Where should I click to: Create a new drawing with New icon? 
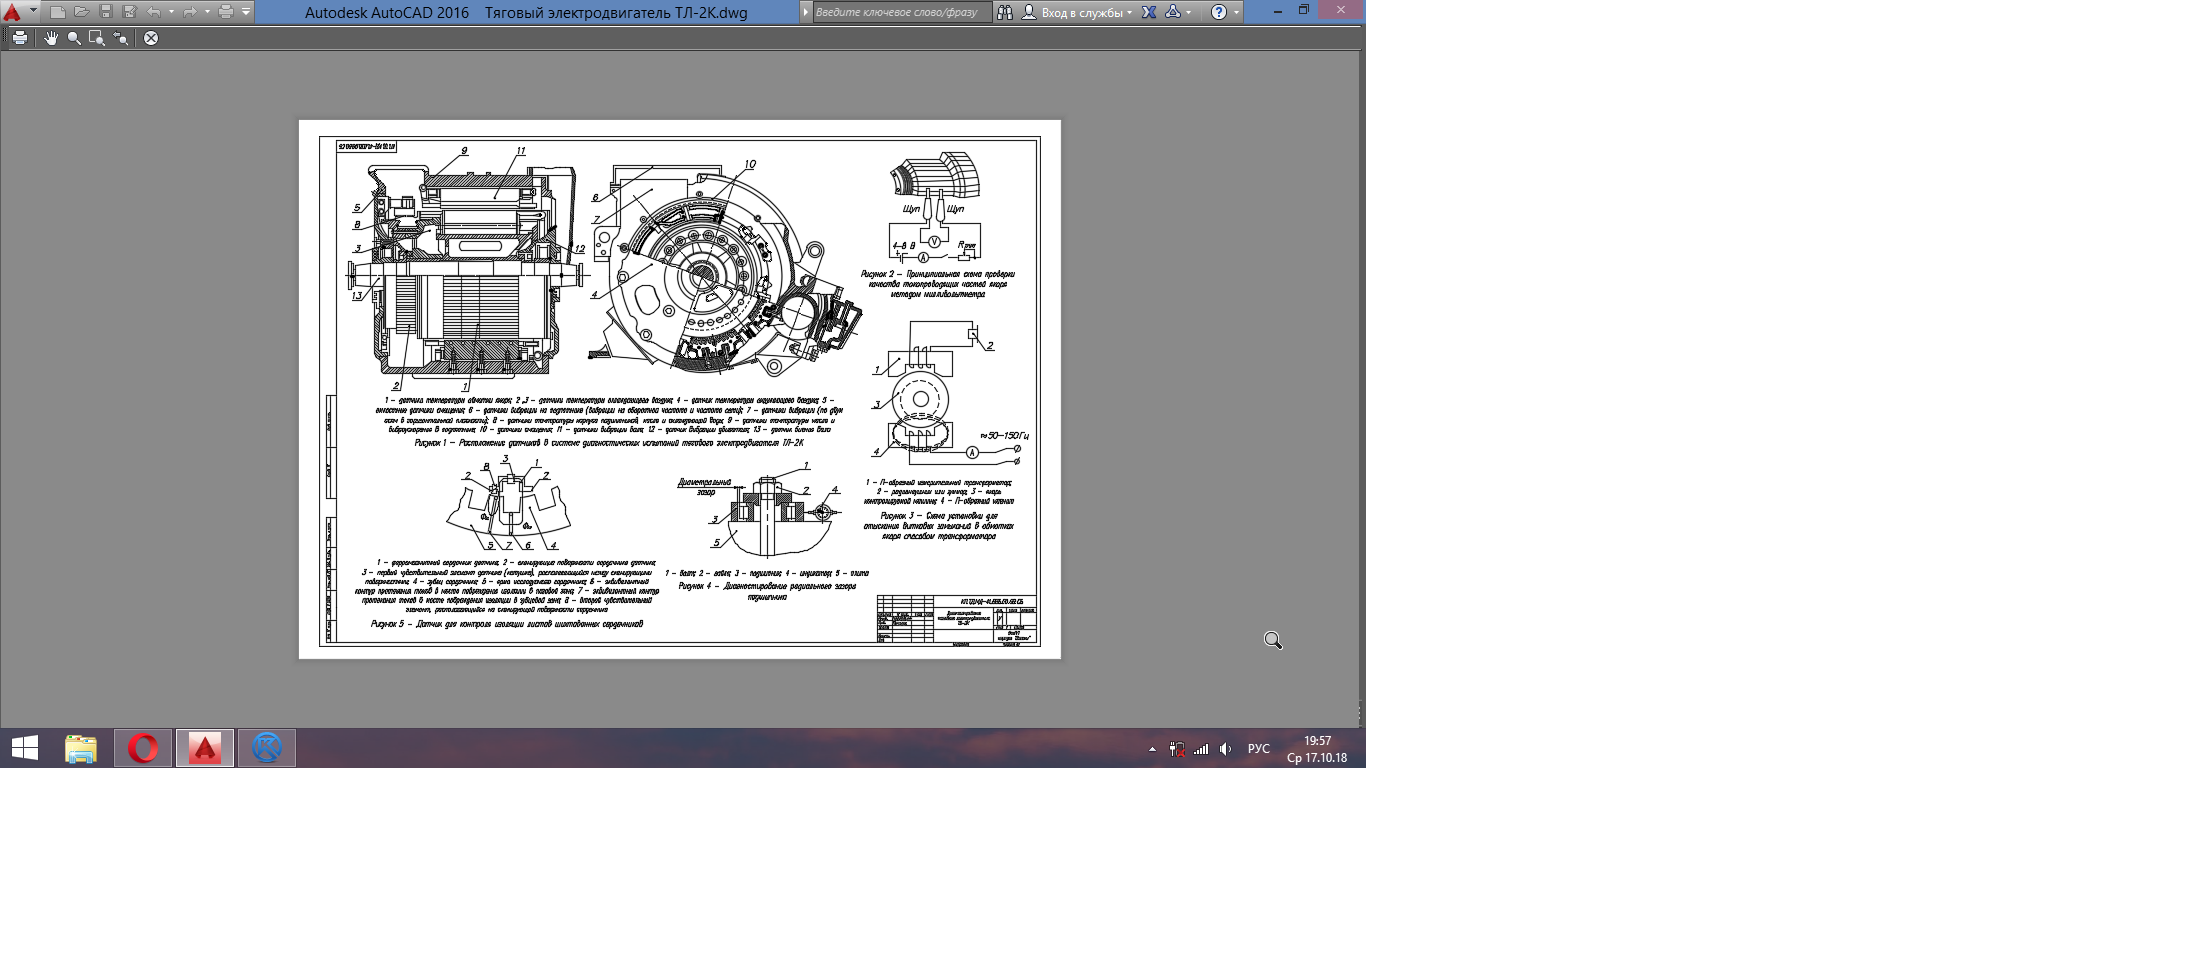[x=58, y=12]
